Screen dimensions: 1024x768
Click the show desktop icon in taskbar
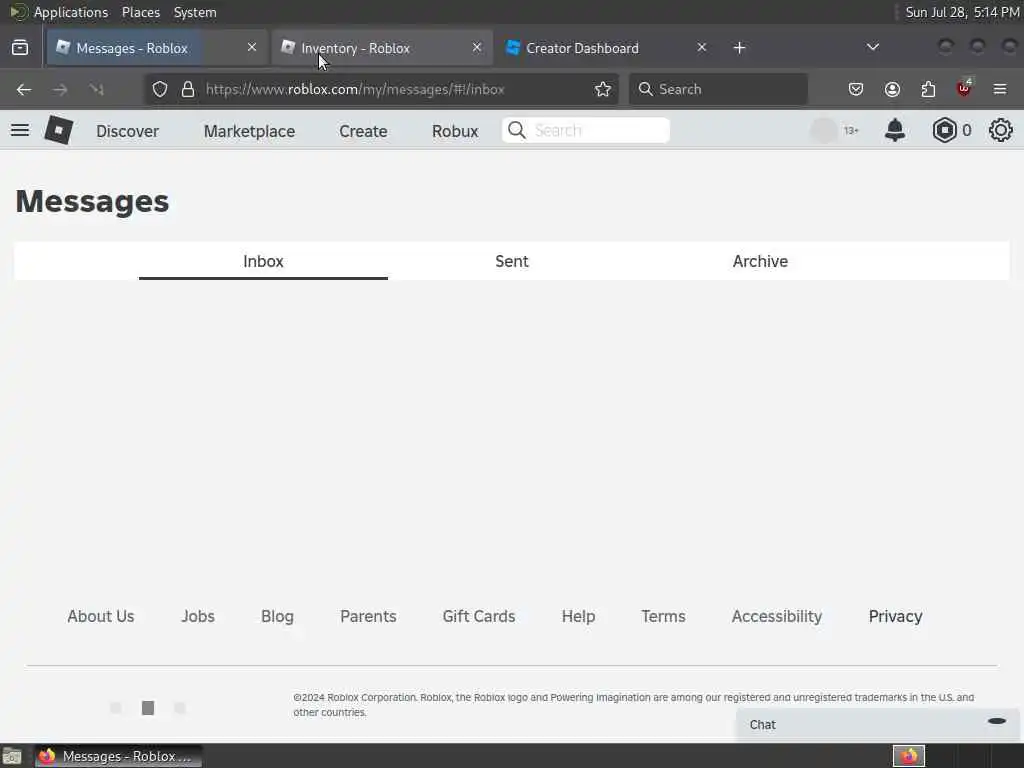(x=12, y=757)
